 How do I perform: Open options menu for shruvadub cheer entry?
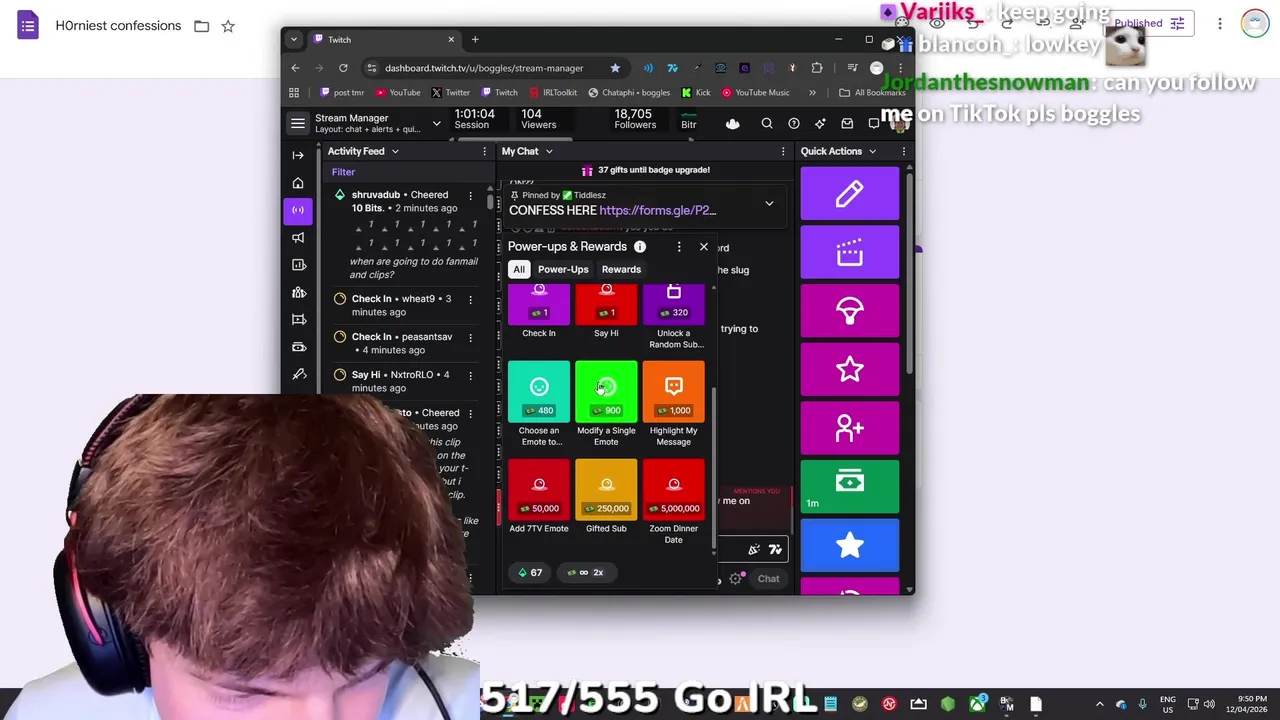click(471, 196)
